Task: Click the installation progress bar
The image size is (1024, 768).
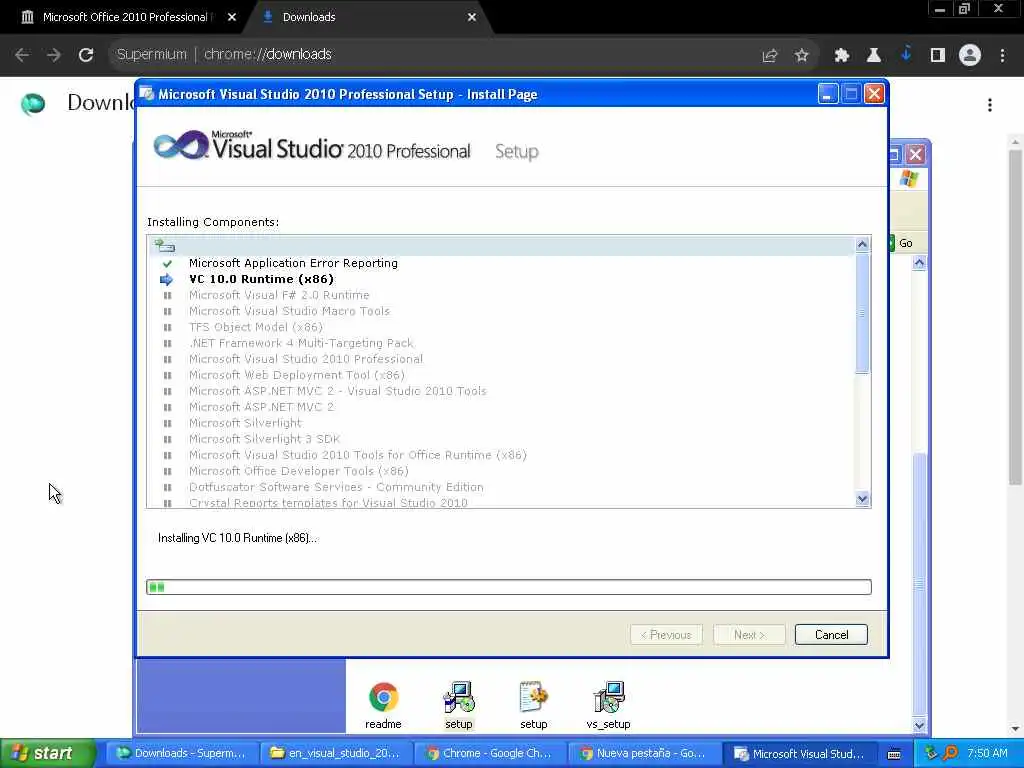Action: pos(509,587)
